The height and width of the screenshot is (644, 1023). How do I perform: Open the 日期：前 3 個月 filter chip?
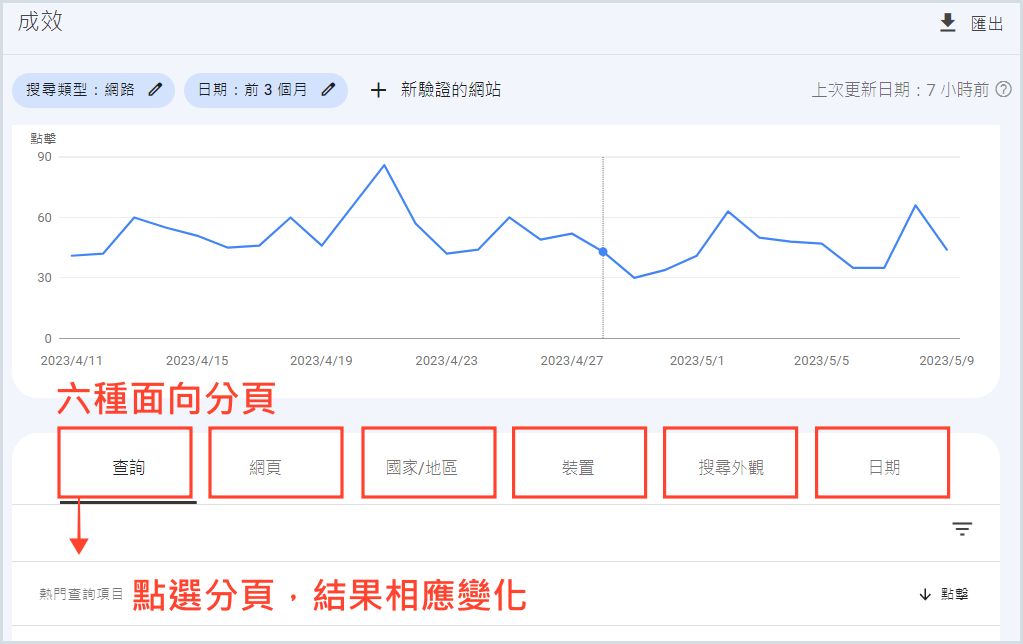coord(253,90)
